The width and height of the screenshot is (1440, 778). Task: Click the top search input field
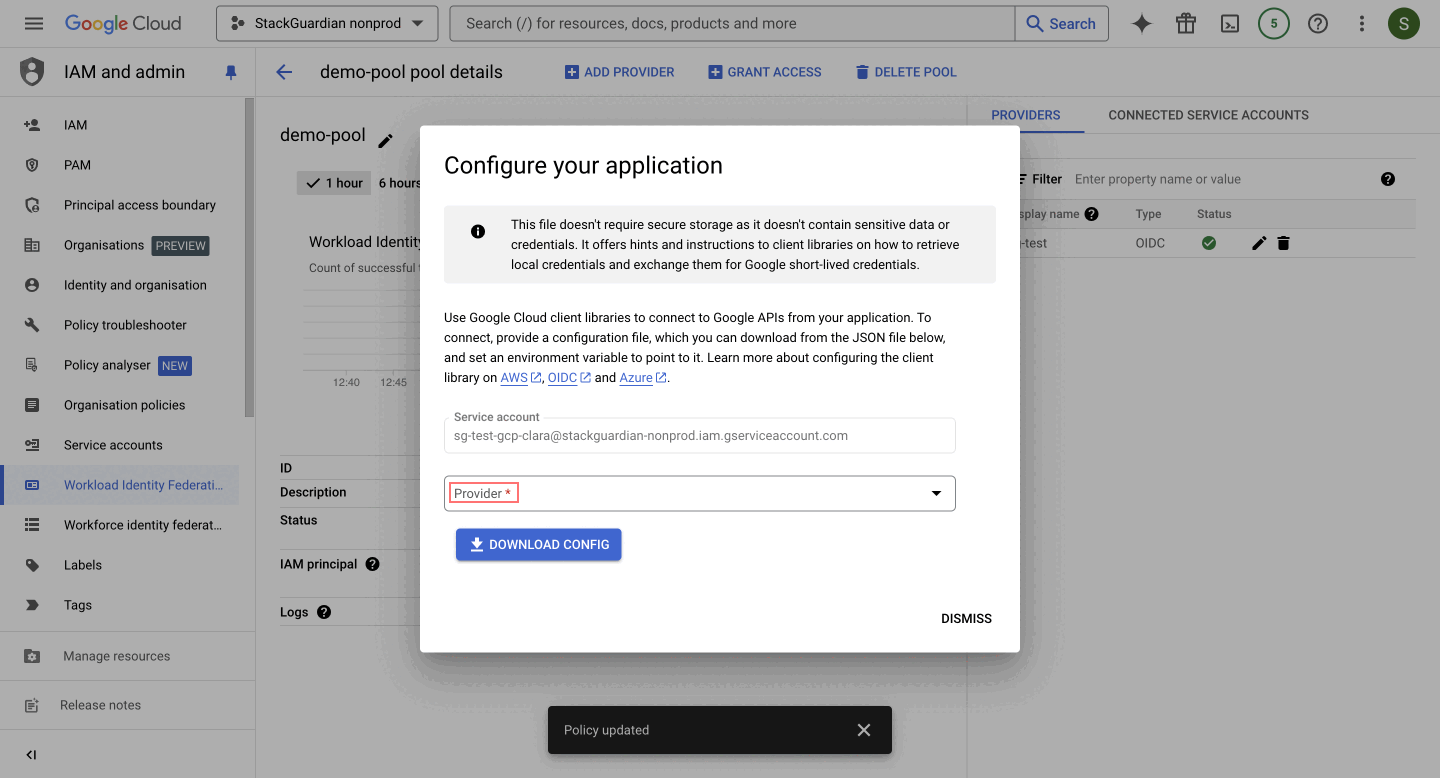(x=730, y=24)
